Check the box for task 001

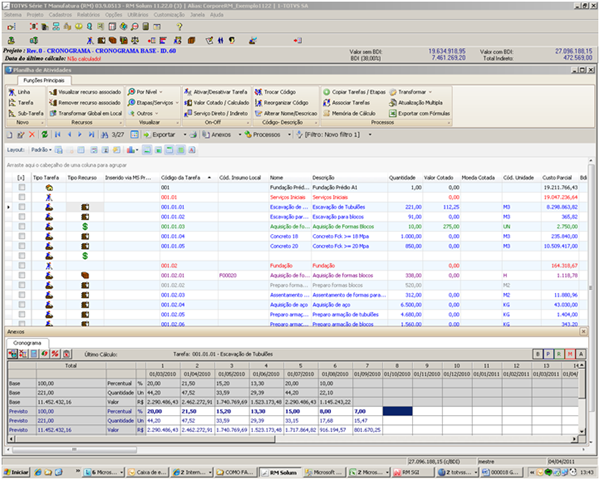click(x=20, y=186)
